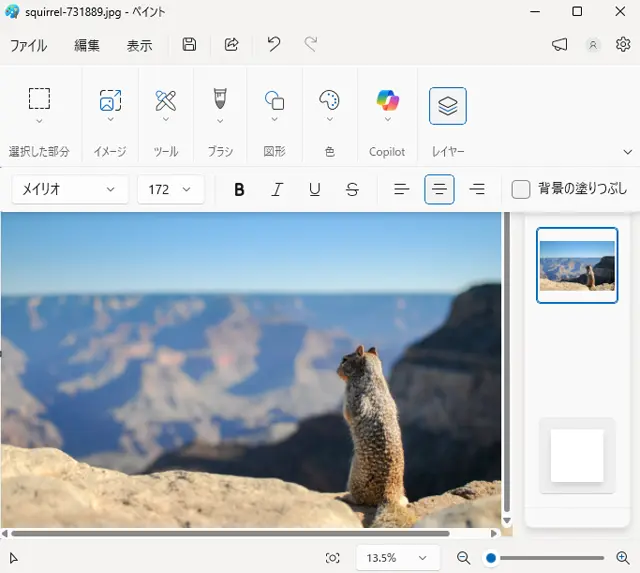Toggle strikethrough text formatting

pos(352,189)
